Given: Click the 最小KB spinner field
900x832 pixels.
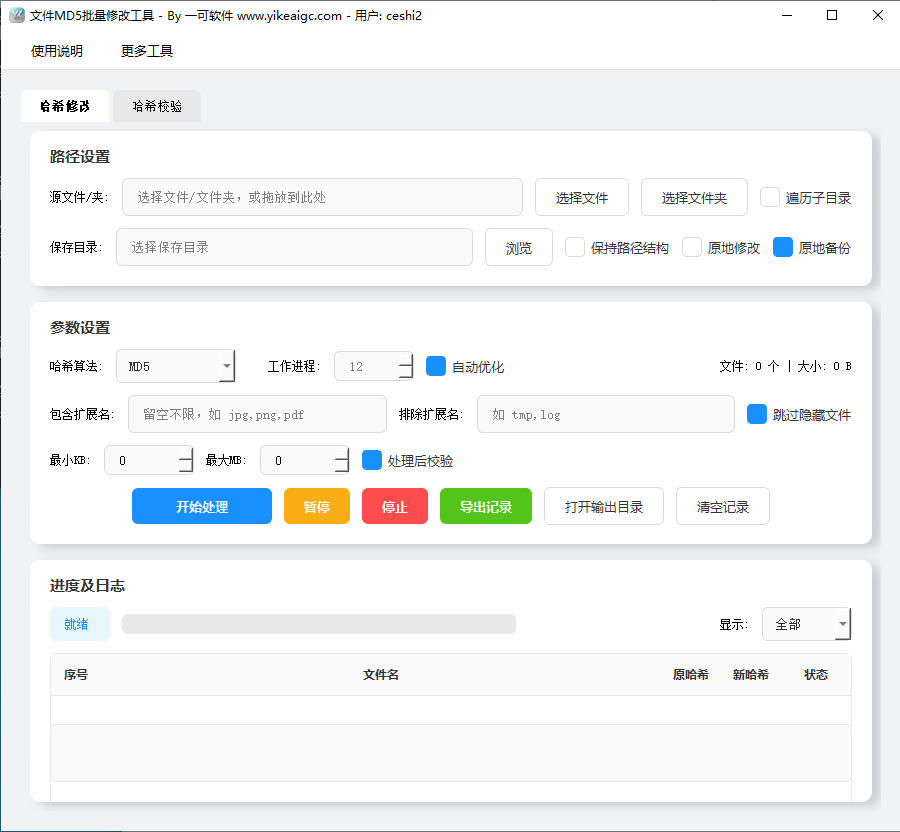Looking at the screenshot, I should click(x=149, y=460).
